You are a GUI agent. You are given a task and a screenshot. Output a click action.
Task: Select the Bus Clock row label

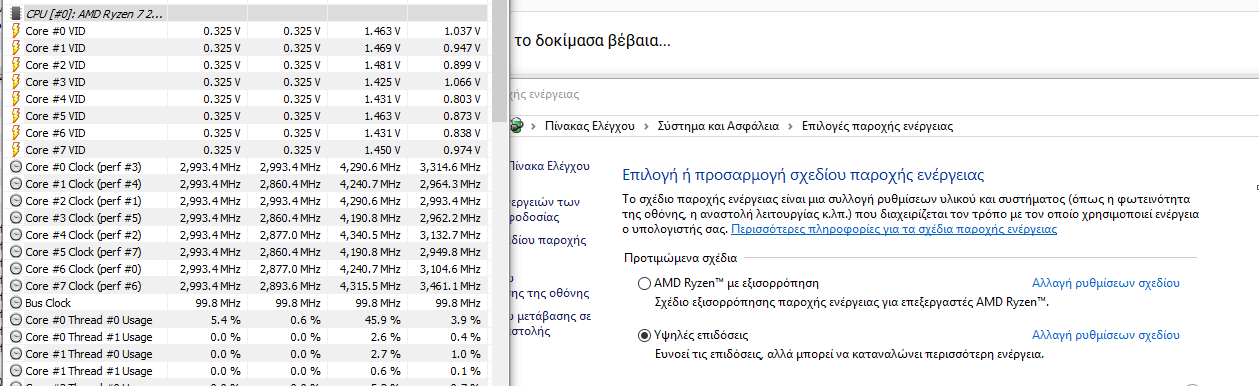click(x=49, y=303)
